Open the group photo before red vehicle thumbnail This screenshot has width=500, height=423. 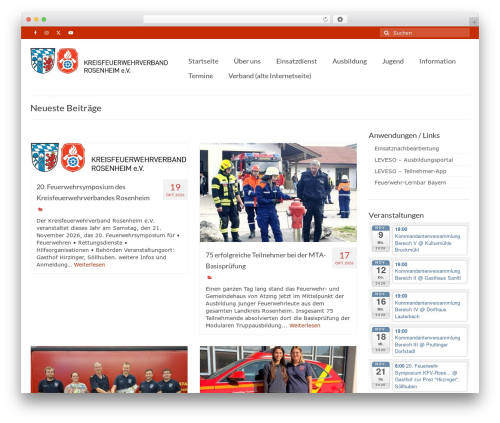click(109, 369)
